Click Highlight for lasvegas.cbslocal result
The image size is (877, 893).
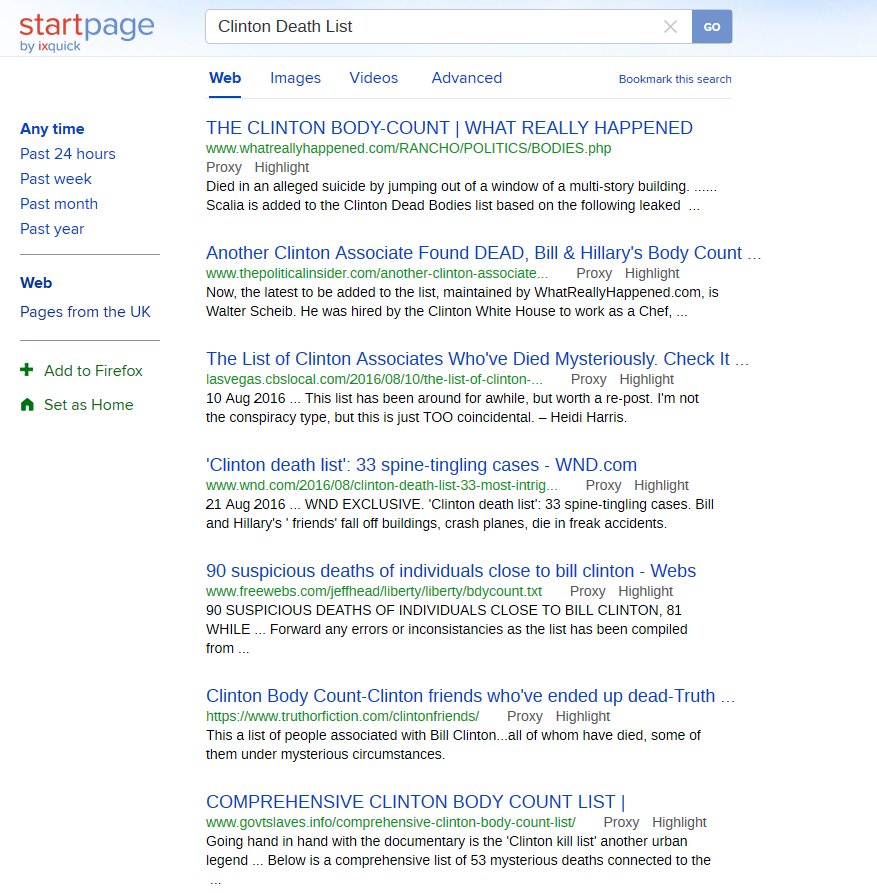click(647, 379)
